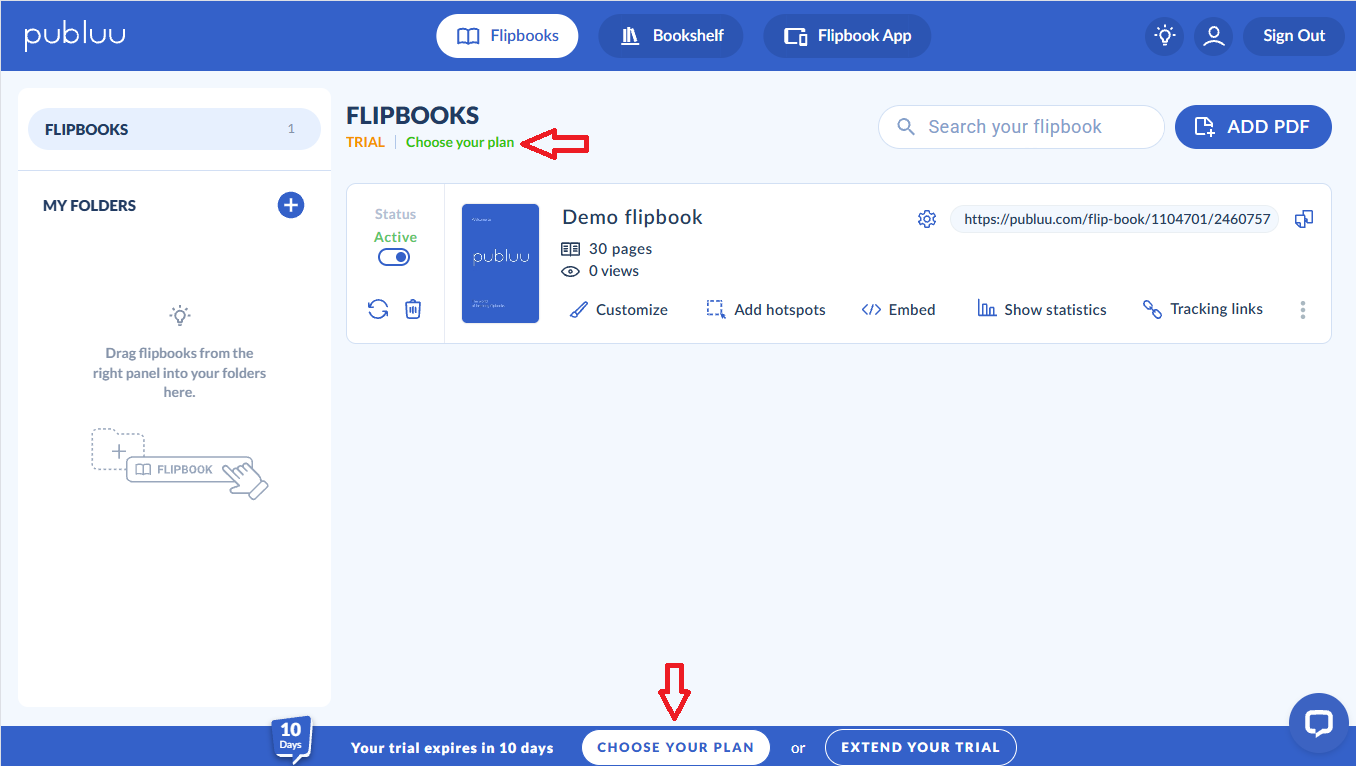This screenshot has width=1356, height=766.
Task: Open Demo flipbook settings gear icon
Action: pos(927,219)
